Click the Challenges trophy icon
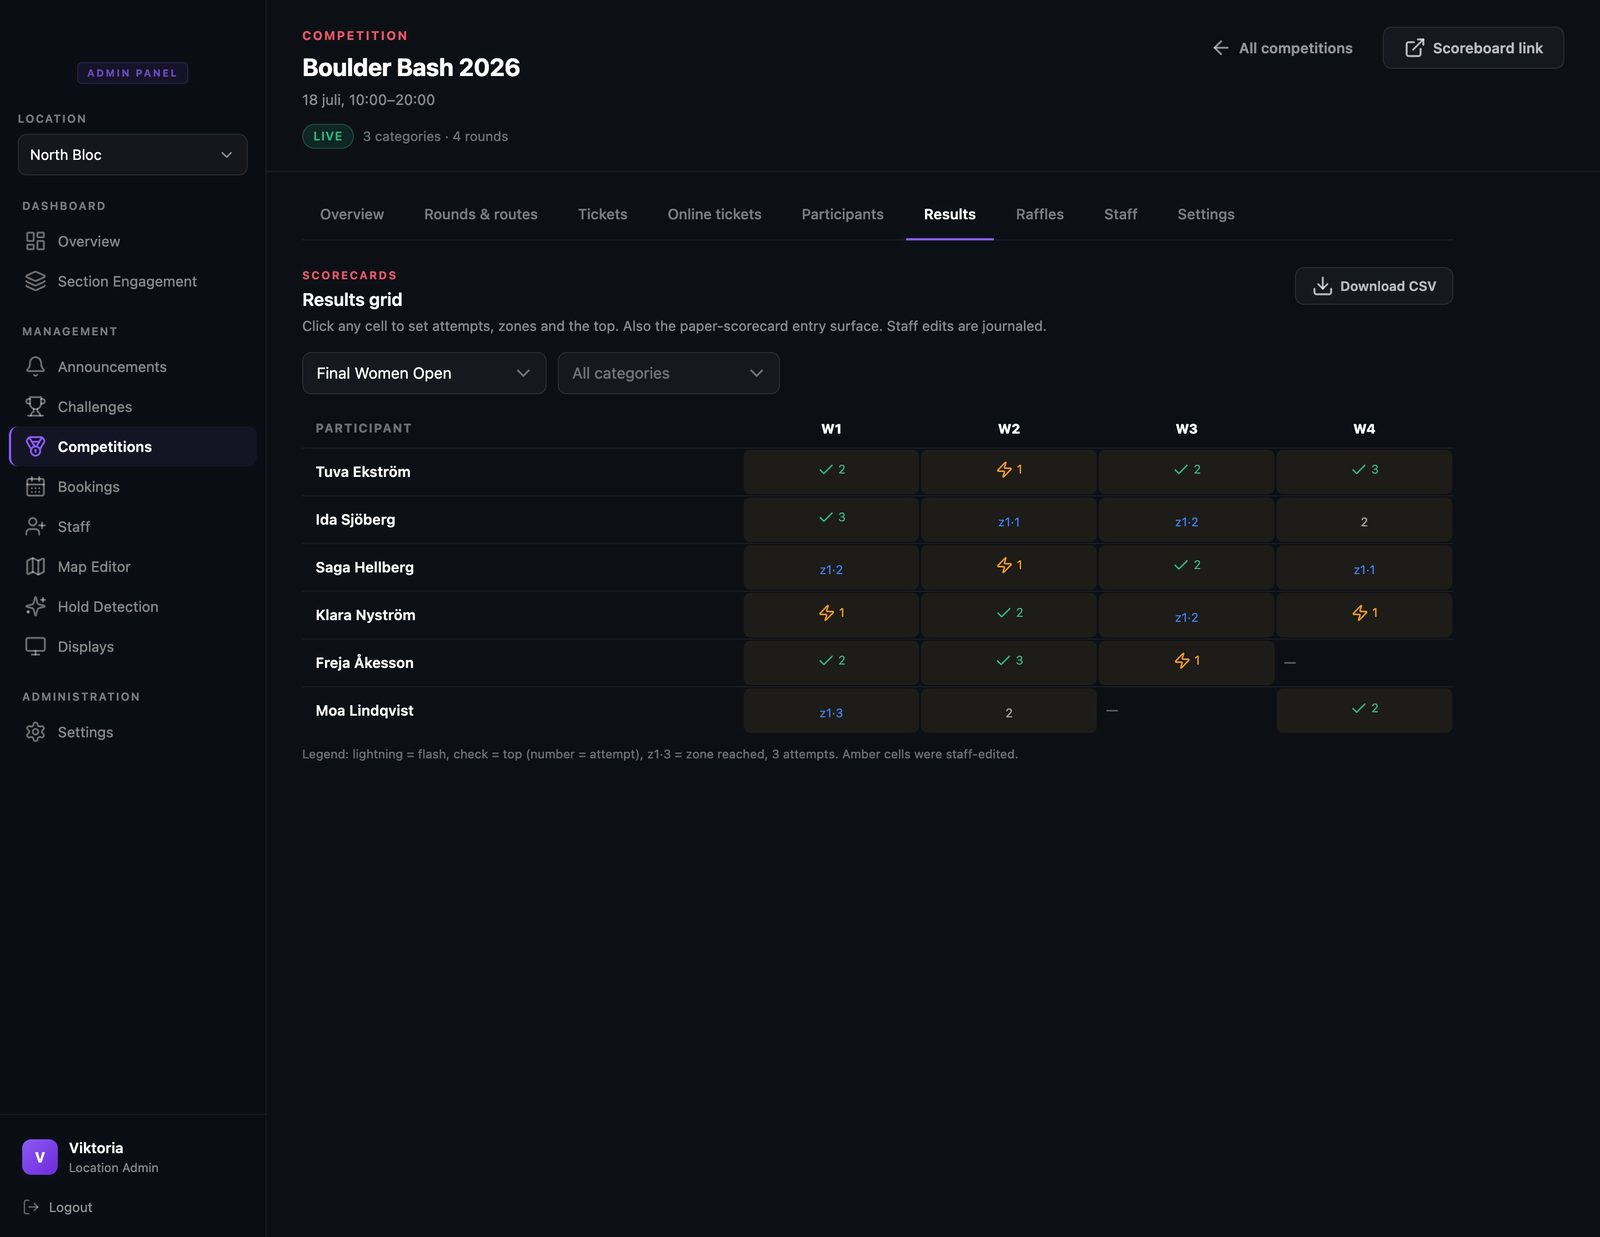Image resolution: width=1600 pixels, height=1237 pixels. tap(35, 407)
